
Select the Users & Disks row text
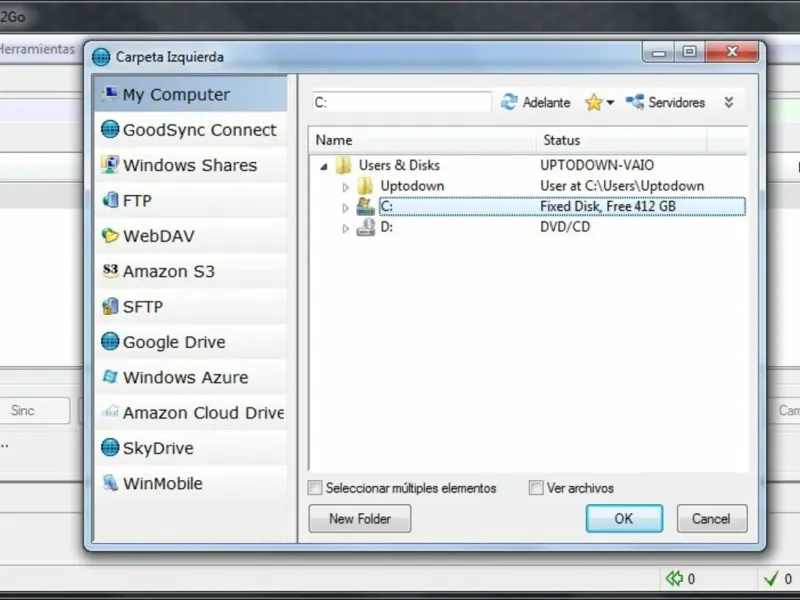tap(399, 165)
